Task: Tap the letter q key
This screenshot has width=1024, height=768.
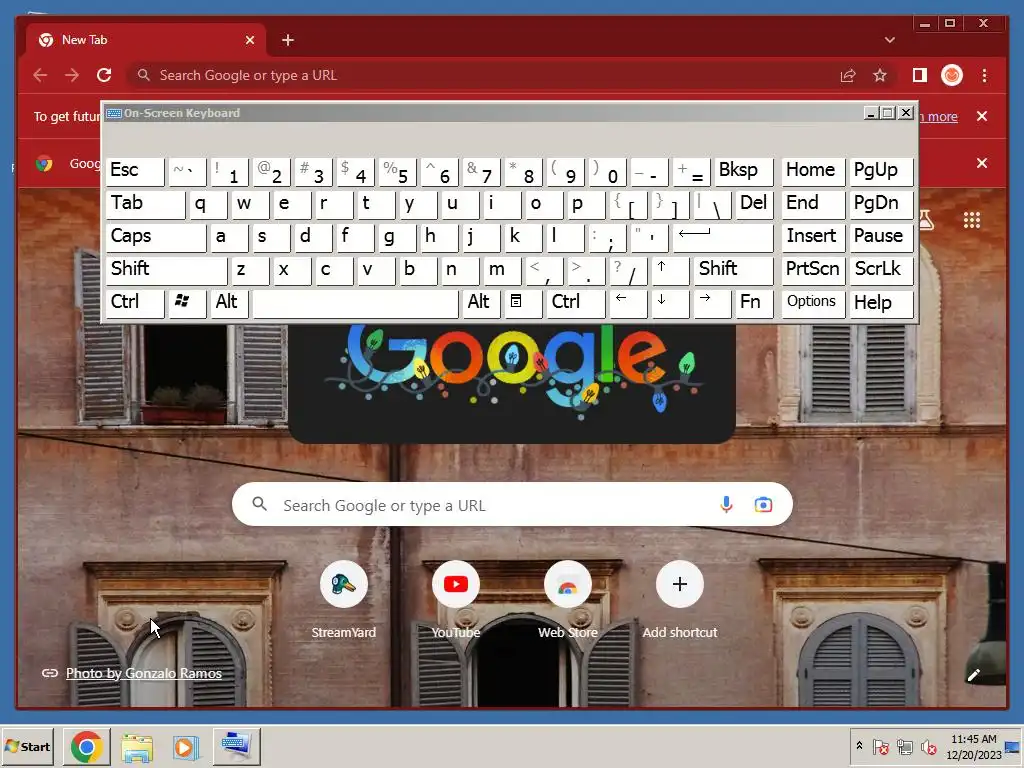Action: pos(208,204)
